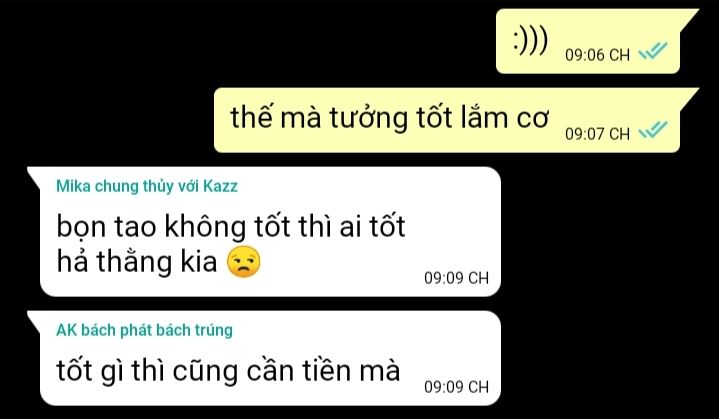Click 09:09 CH timestamp on AK's message
This screenshot has height=419, width=719.
point(456,387)
